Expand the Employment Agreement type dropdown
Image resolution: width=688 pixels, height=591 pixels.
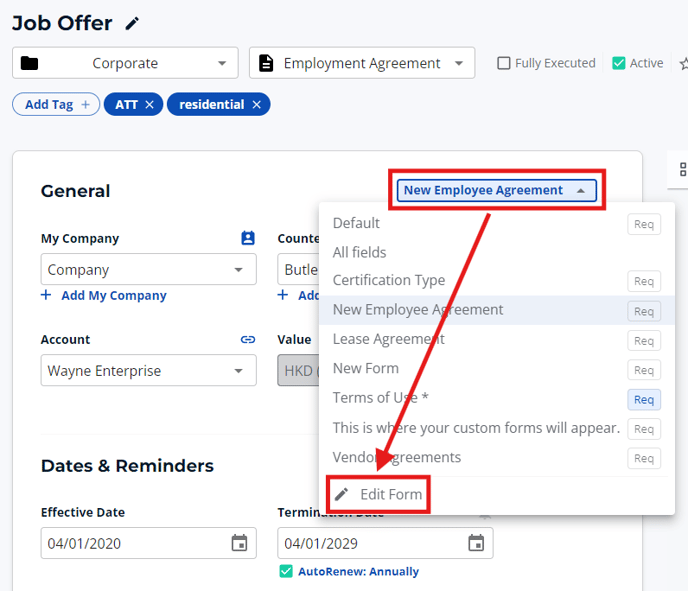point(362,63)
